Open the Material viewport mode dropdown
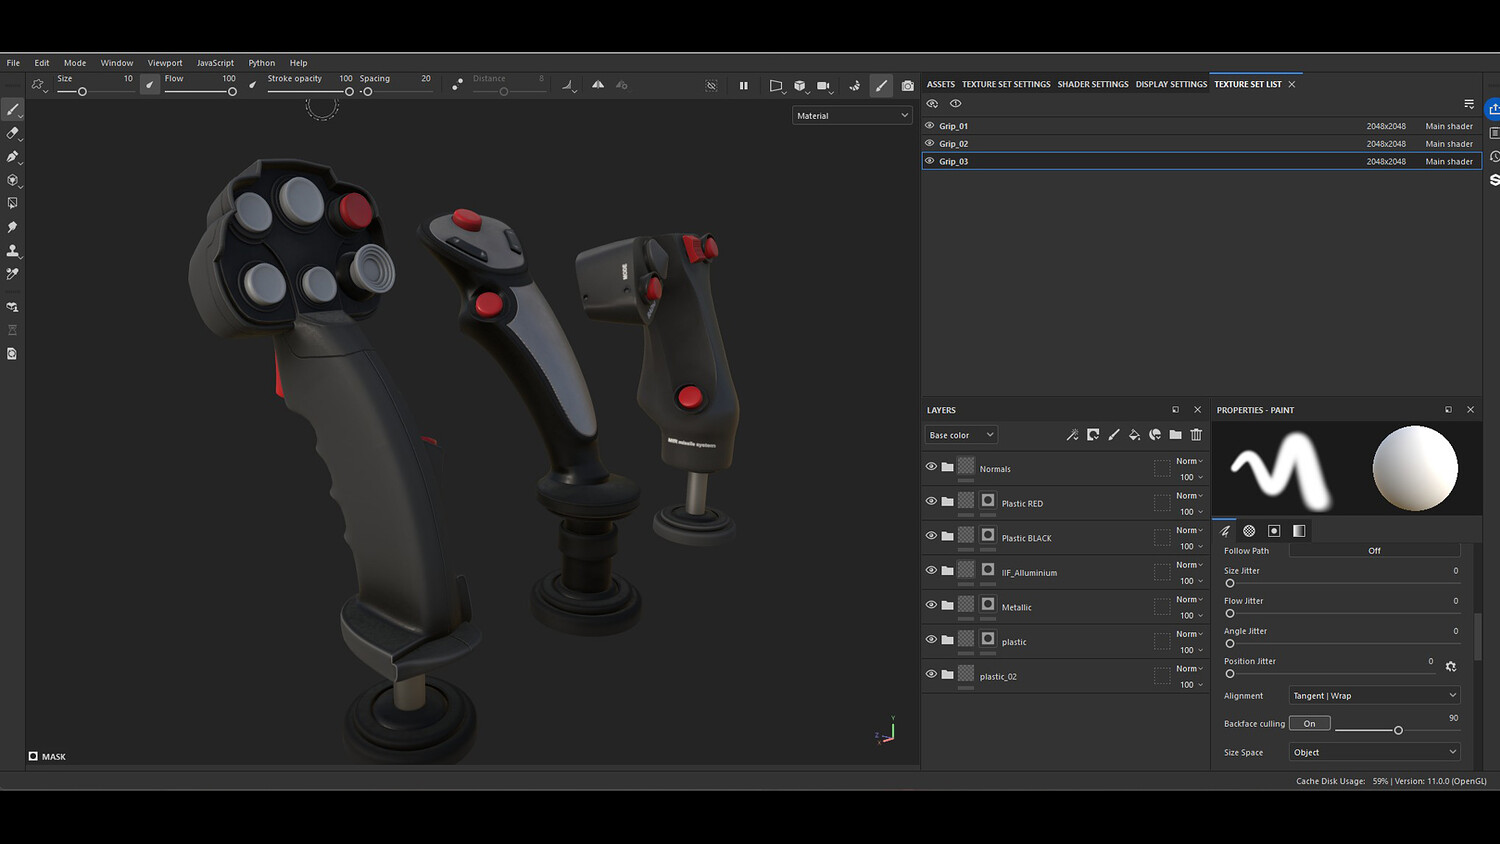Viewport: 1500px width, 844px height. click(852, 116)
